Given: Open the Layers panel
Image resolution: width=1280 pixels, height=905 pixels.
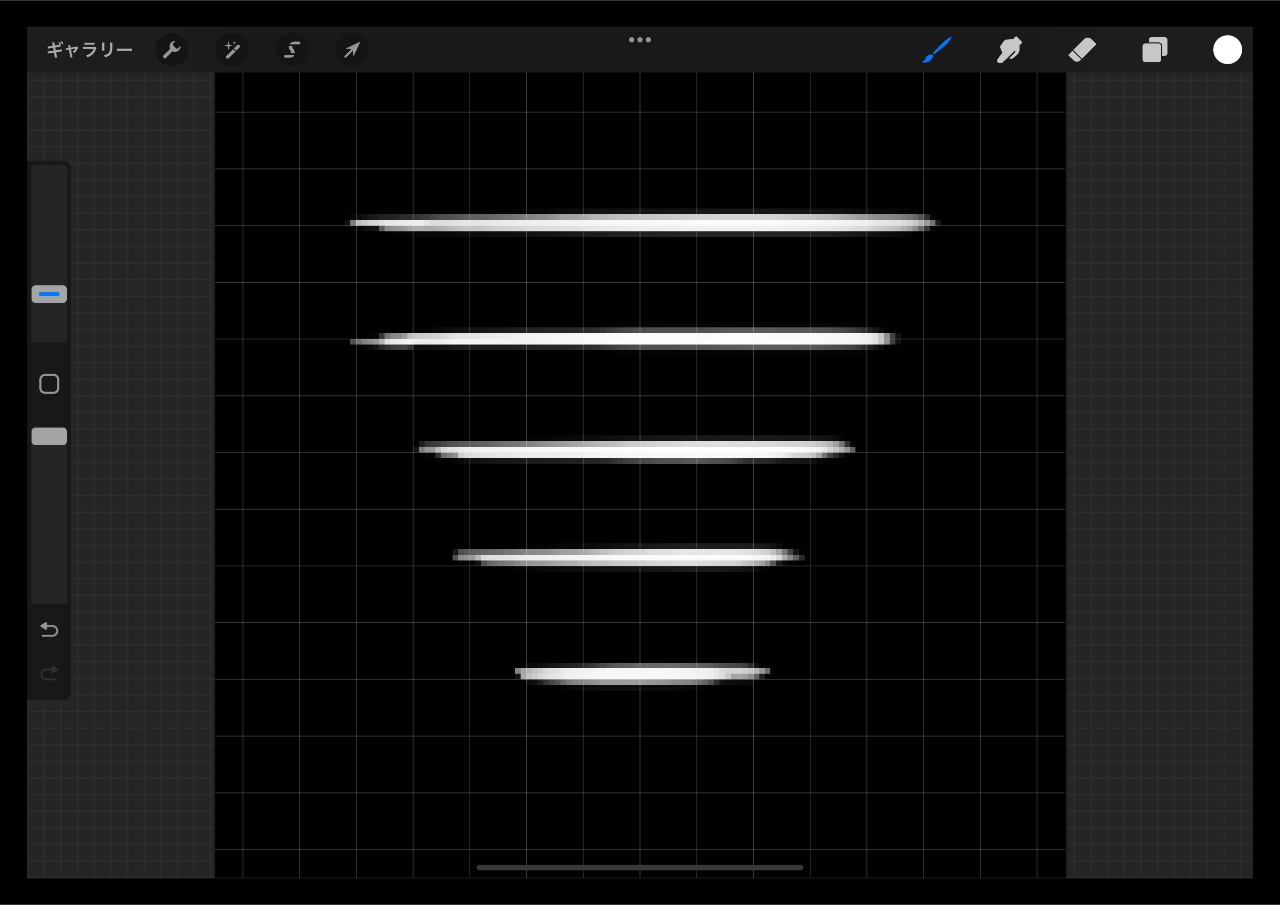Looking at the screenshot, I should tap(1155, 50).
